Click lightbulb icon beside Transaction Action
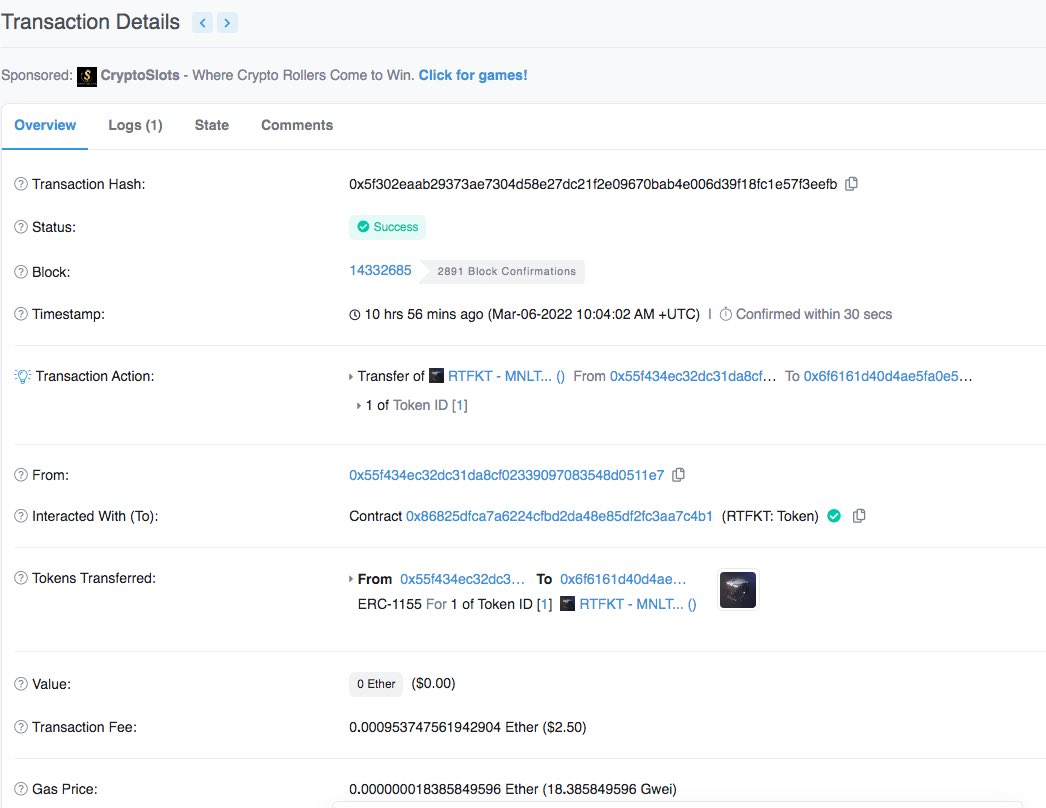This screenshot has height=808, width=1046. (x=23, y=376)
